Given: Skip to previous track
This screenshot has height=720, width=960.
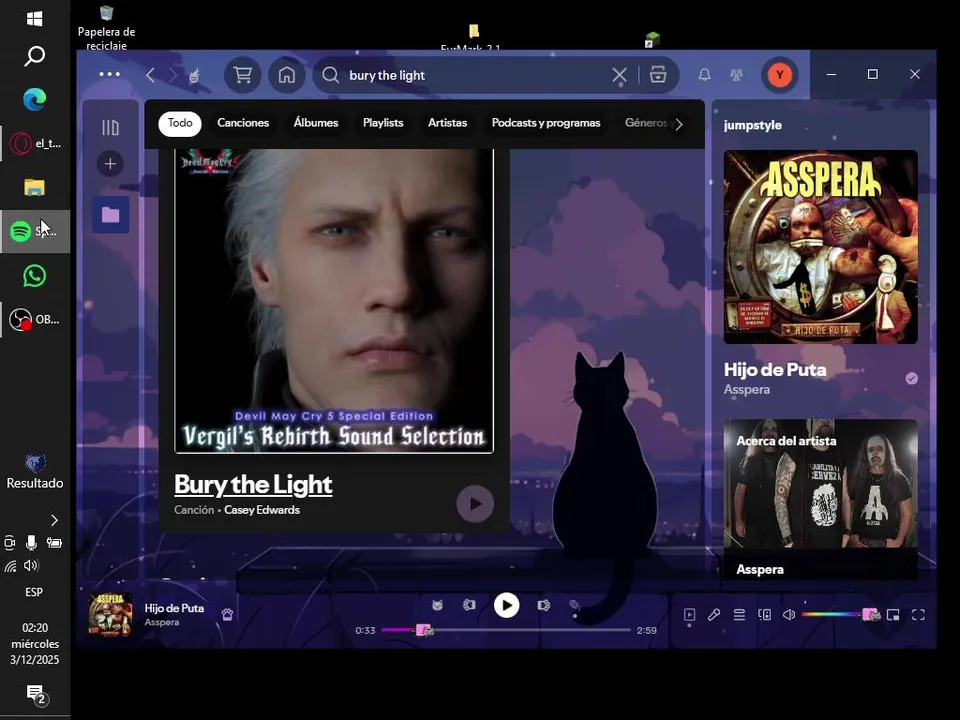Looking at the screenshot, I should click(469, 606).
